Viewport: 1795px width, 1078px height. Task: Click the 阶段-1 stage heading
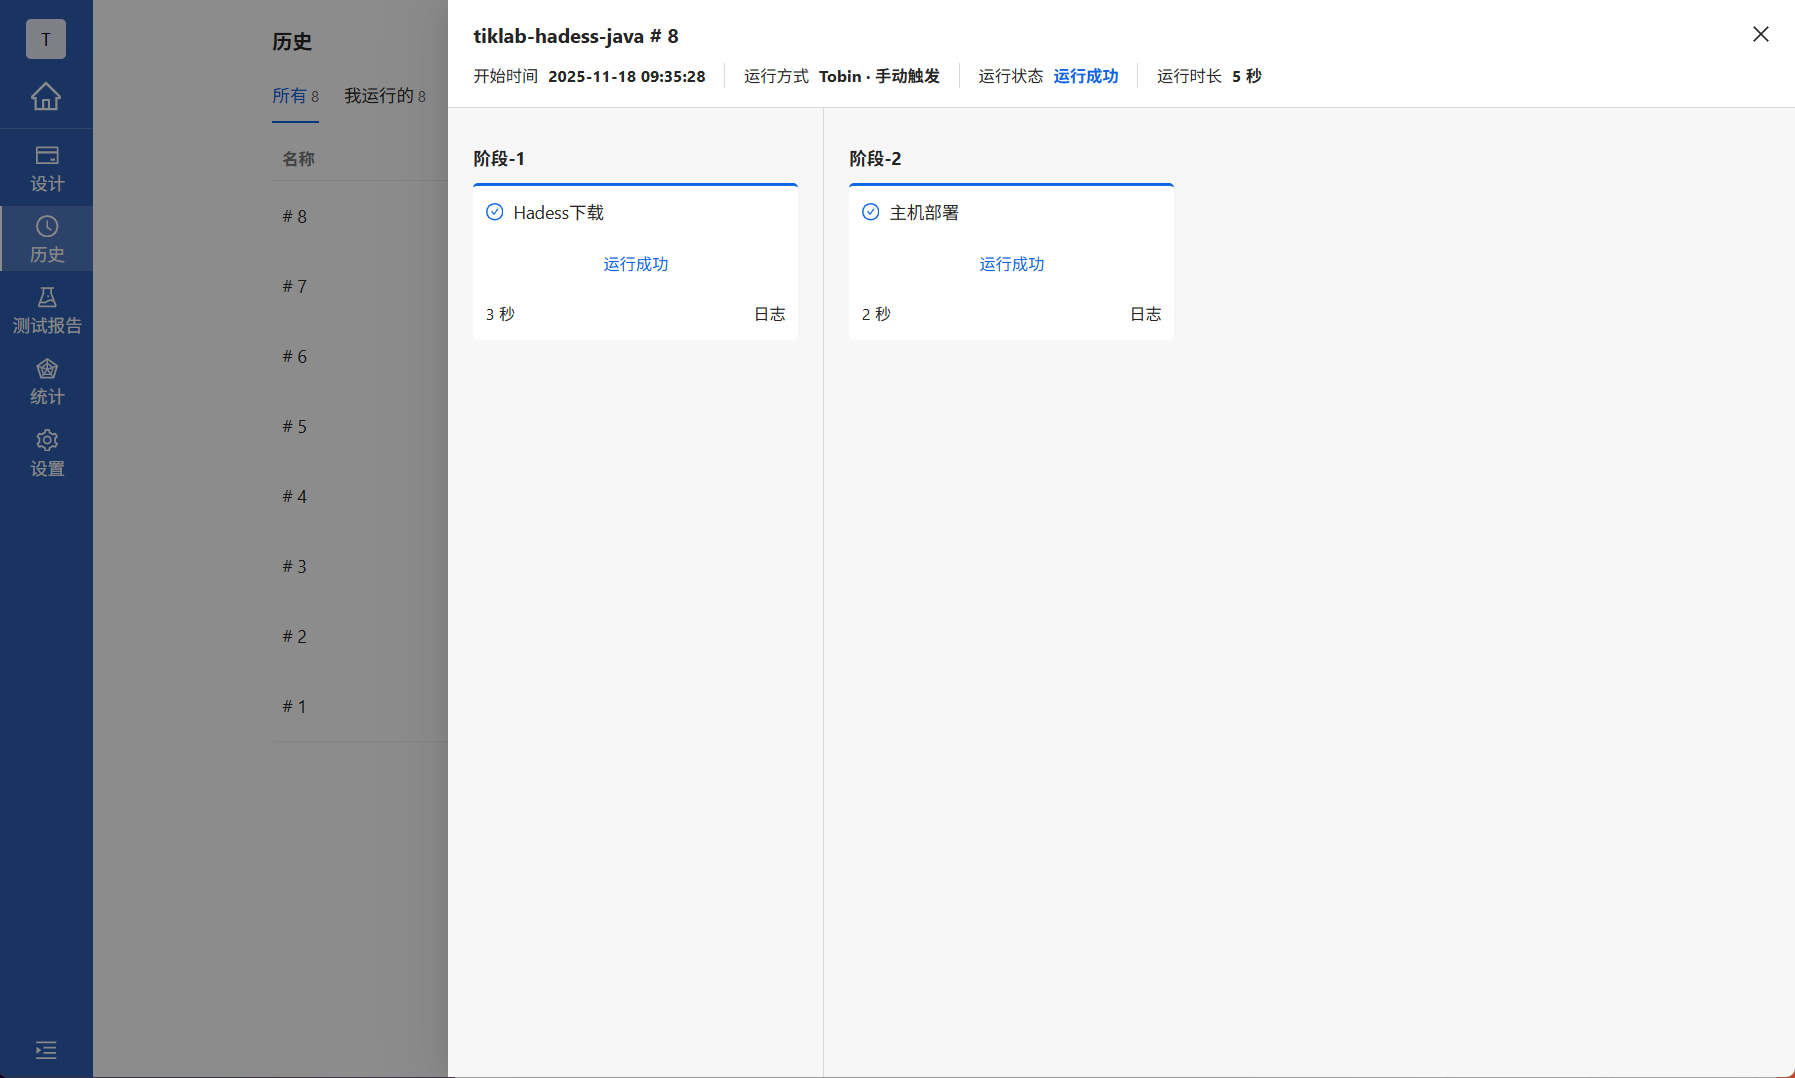pos(499,159)
